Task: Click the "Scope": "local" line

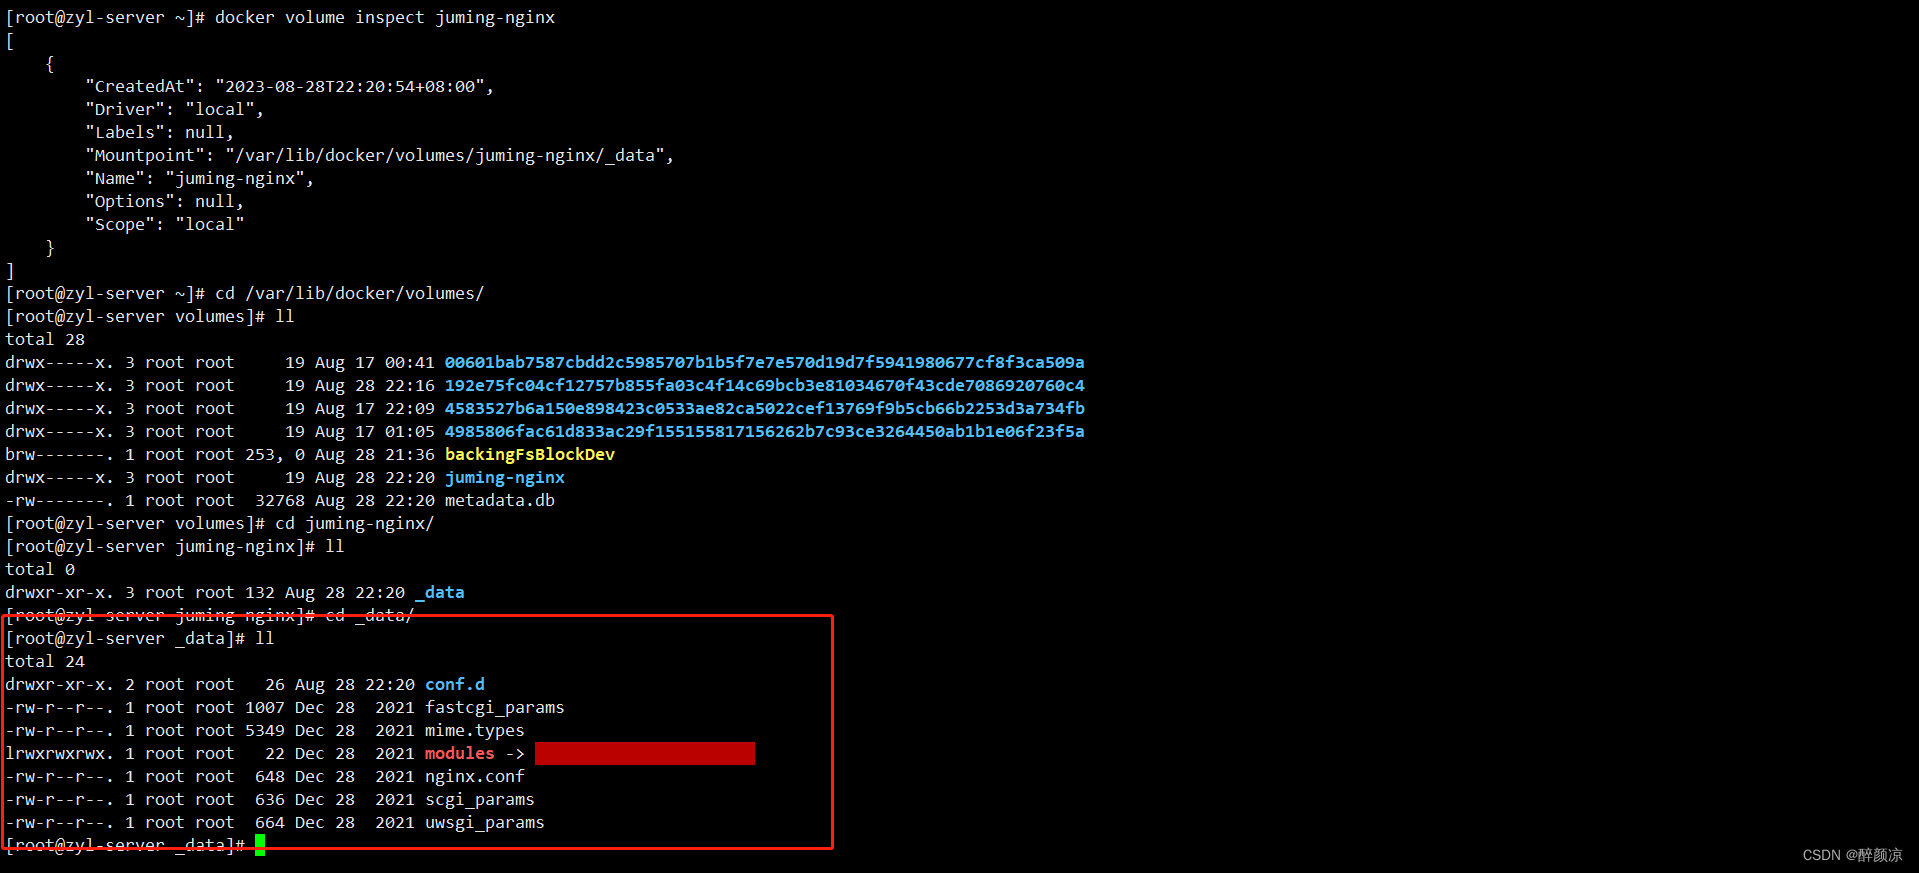Action: coord(164,224)
